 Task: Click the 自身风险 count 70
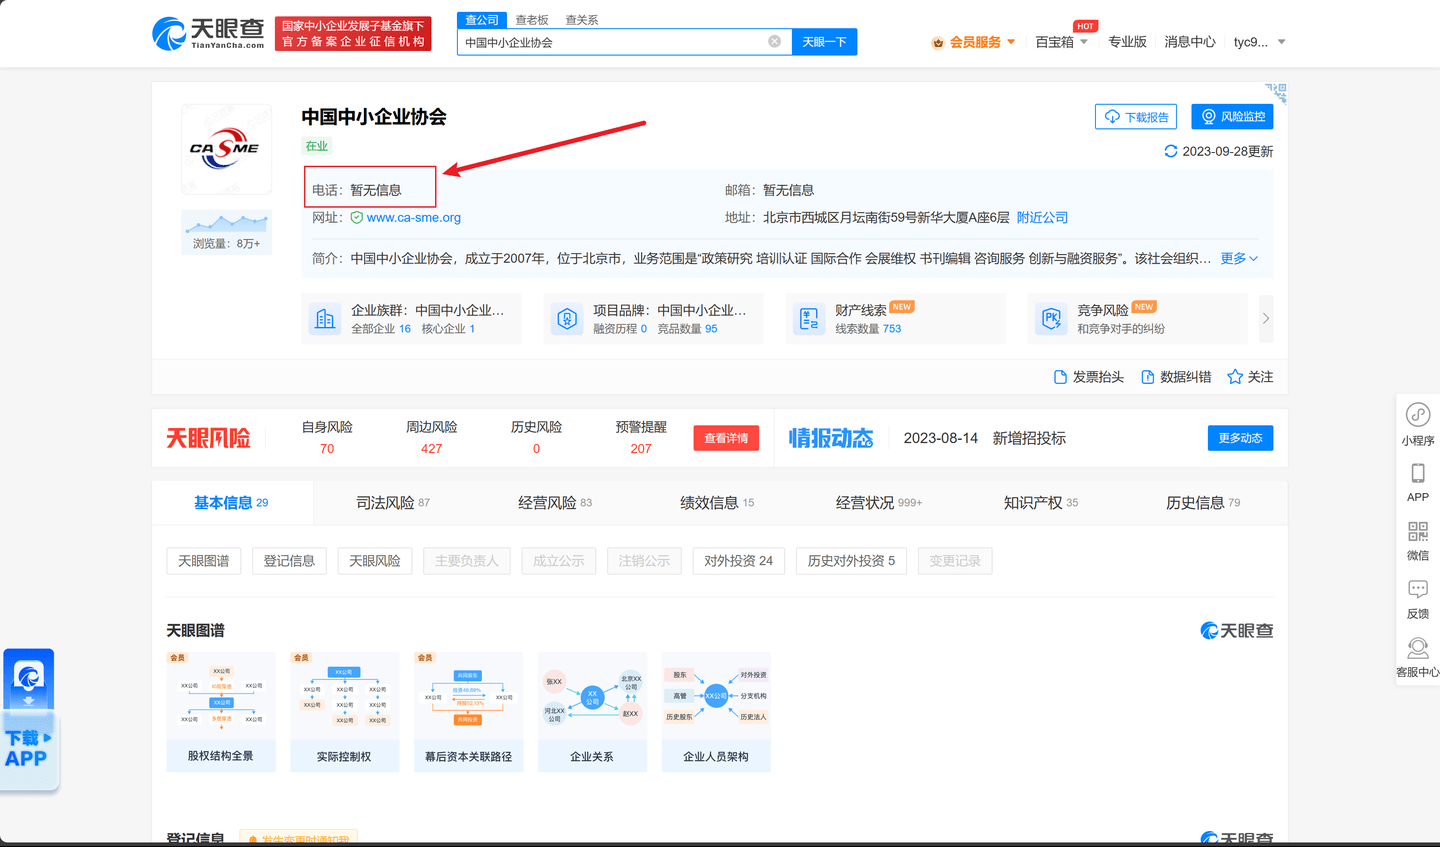(x=327, y=449)
